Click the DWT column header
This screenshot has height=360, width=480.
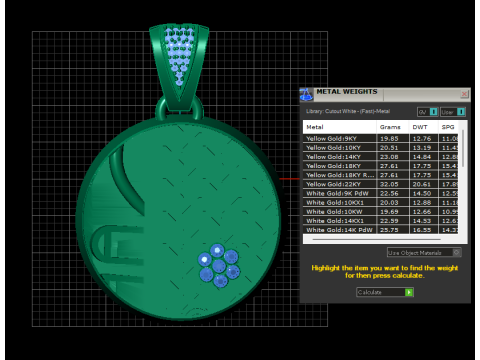click(423, 127)
